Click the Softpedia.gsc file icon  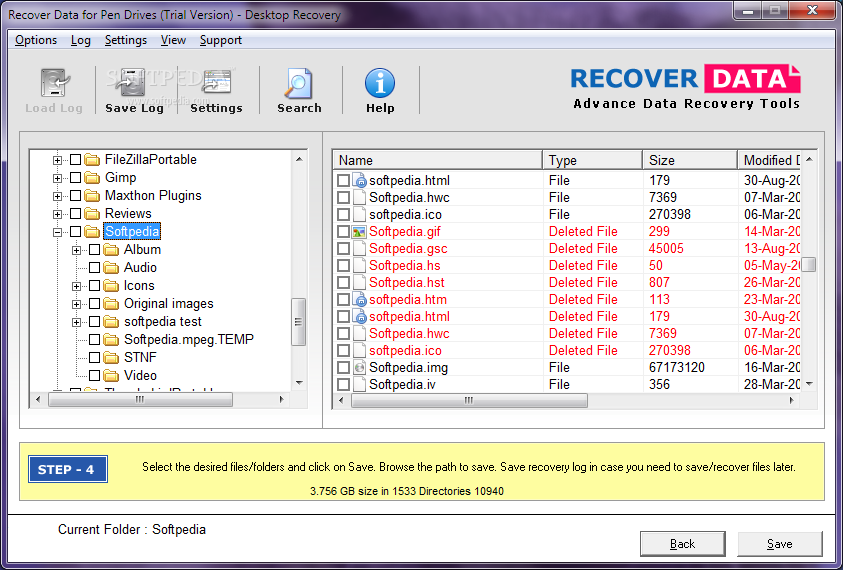click(x=359, y=248)
